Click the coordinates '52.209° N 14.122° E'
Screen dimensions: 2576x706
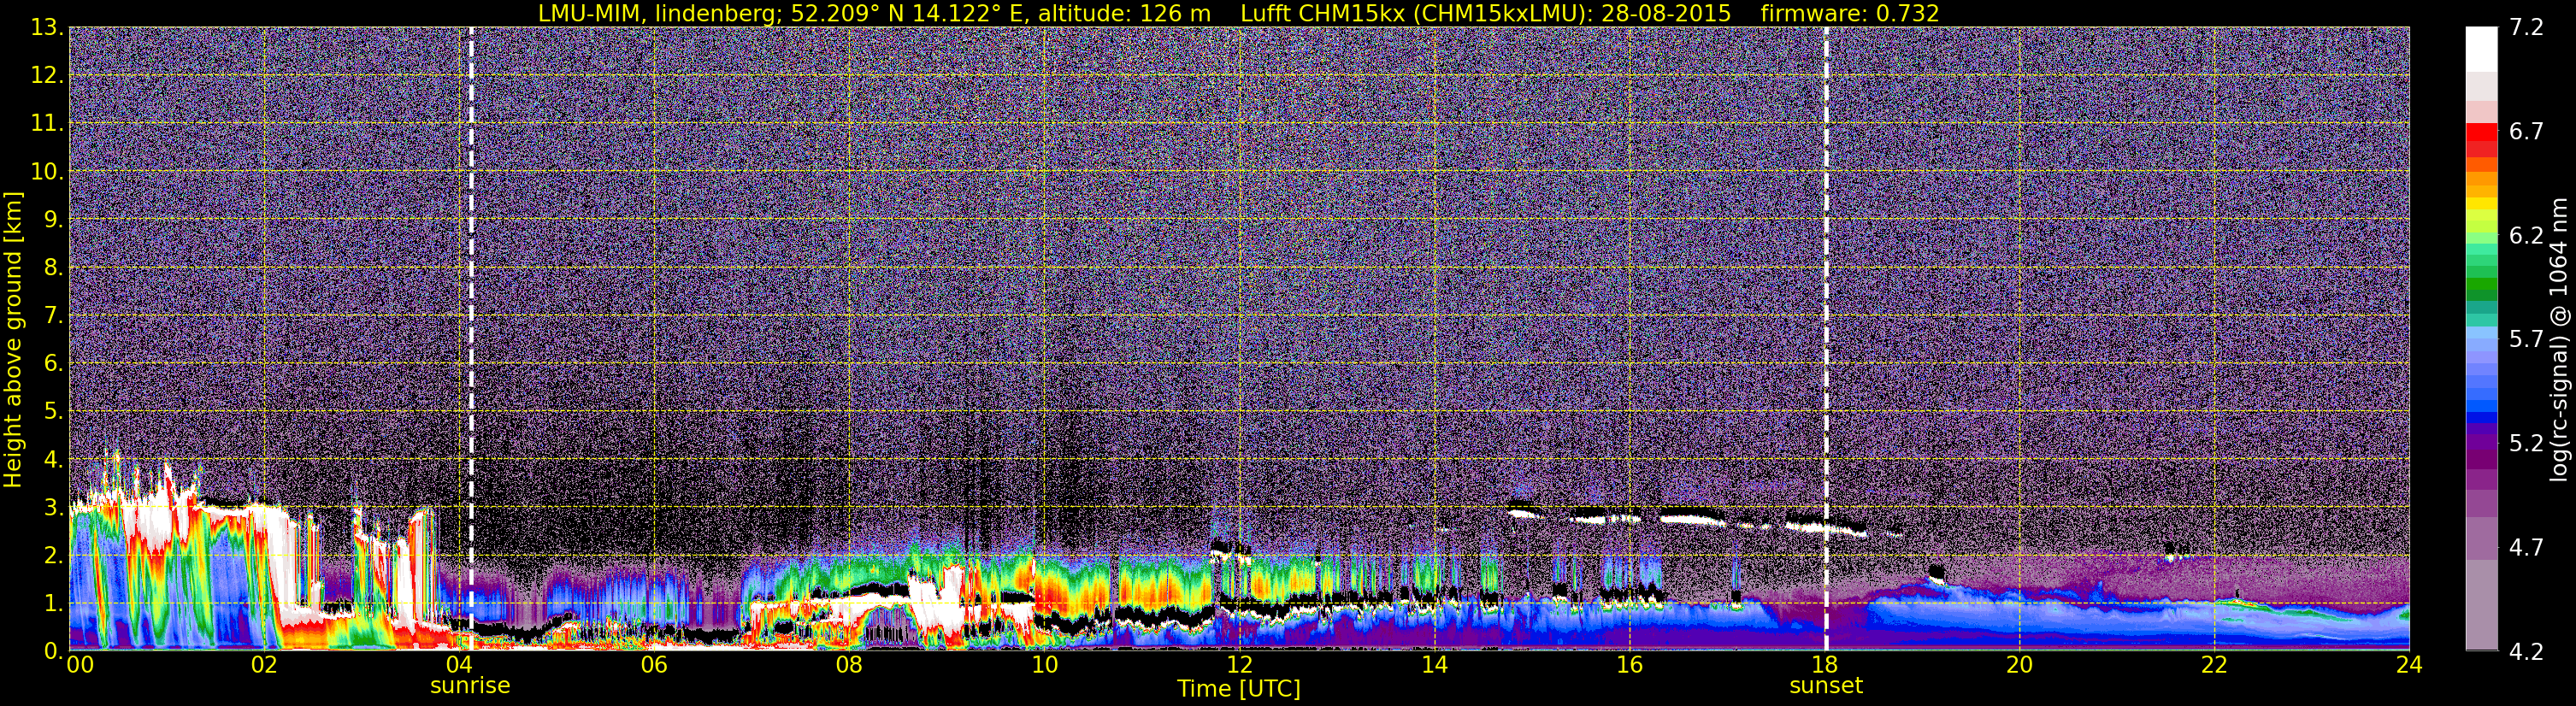coord(908,14)
